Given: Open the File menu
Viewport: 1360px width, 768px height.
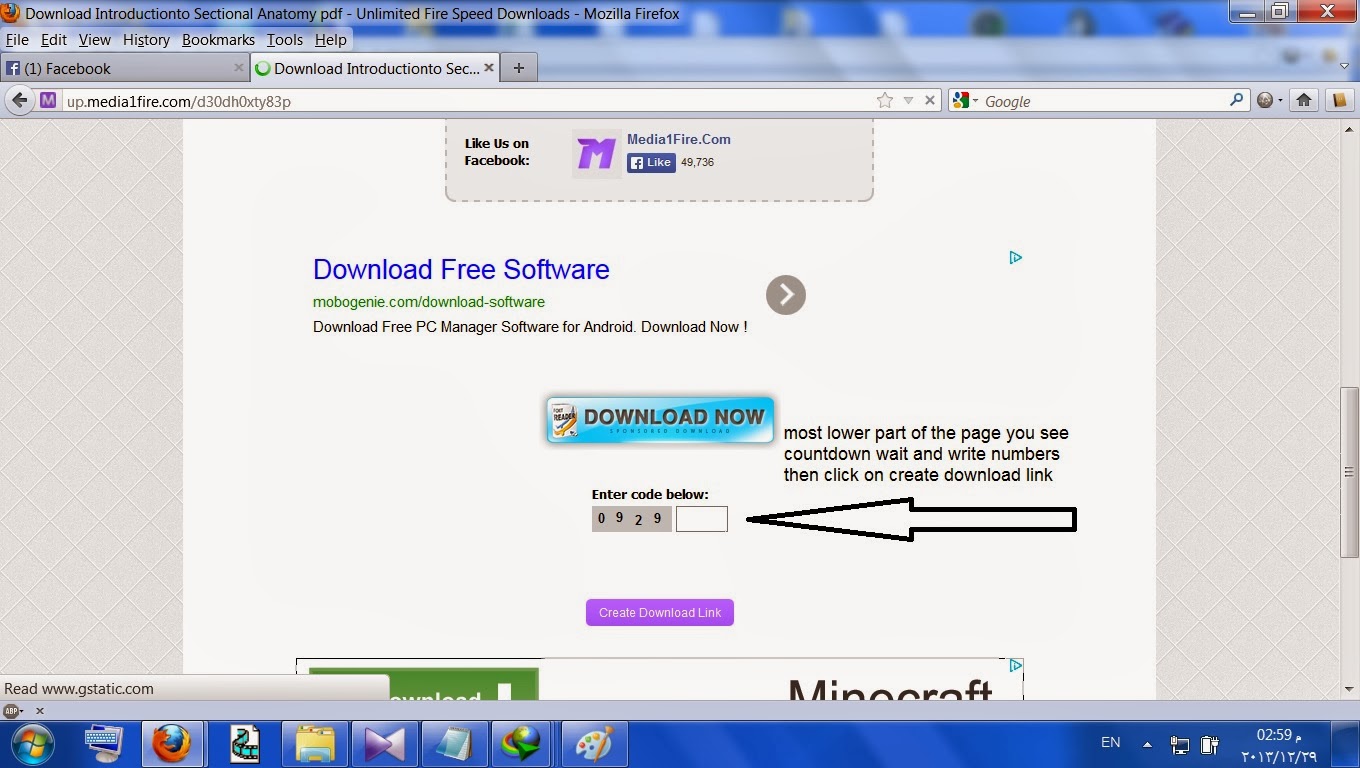Looking at the screenshot, I should coord(18,40).
